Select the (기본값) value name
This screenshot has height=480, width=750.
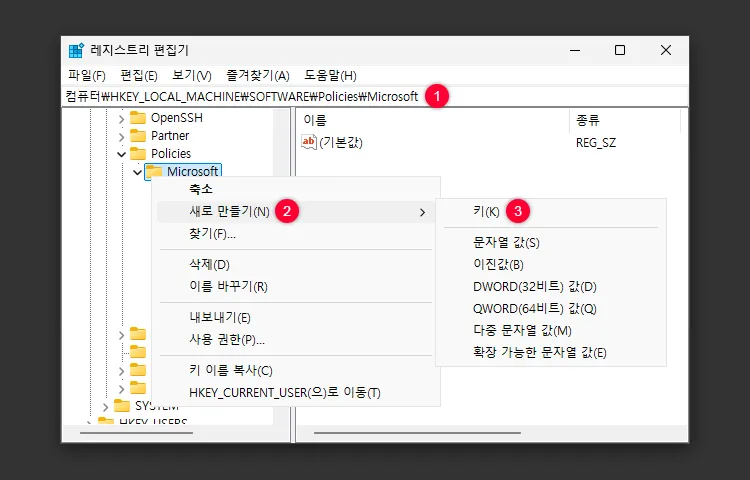(341, 142)
